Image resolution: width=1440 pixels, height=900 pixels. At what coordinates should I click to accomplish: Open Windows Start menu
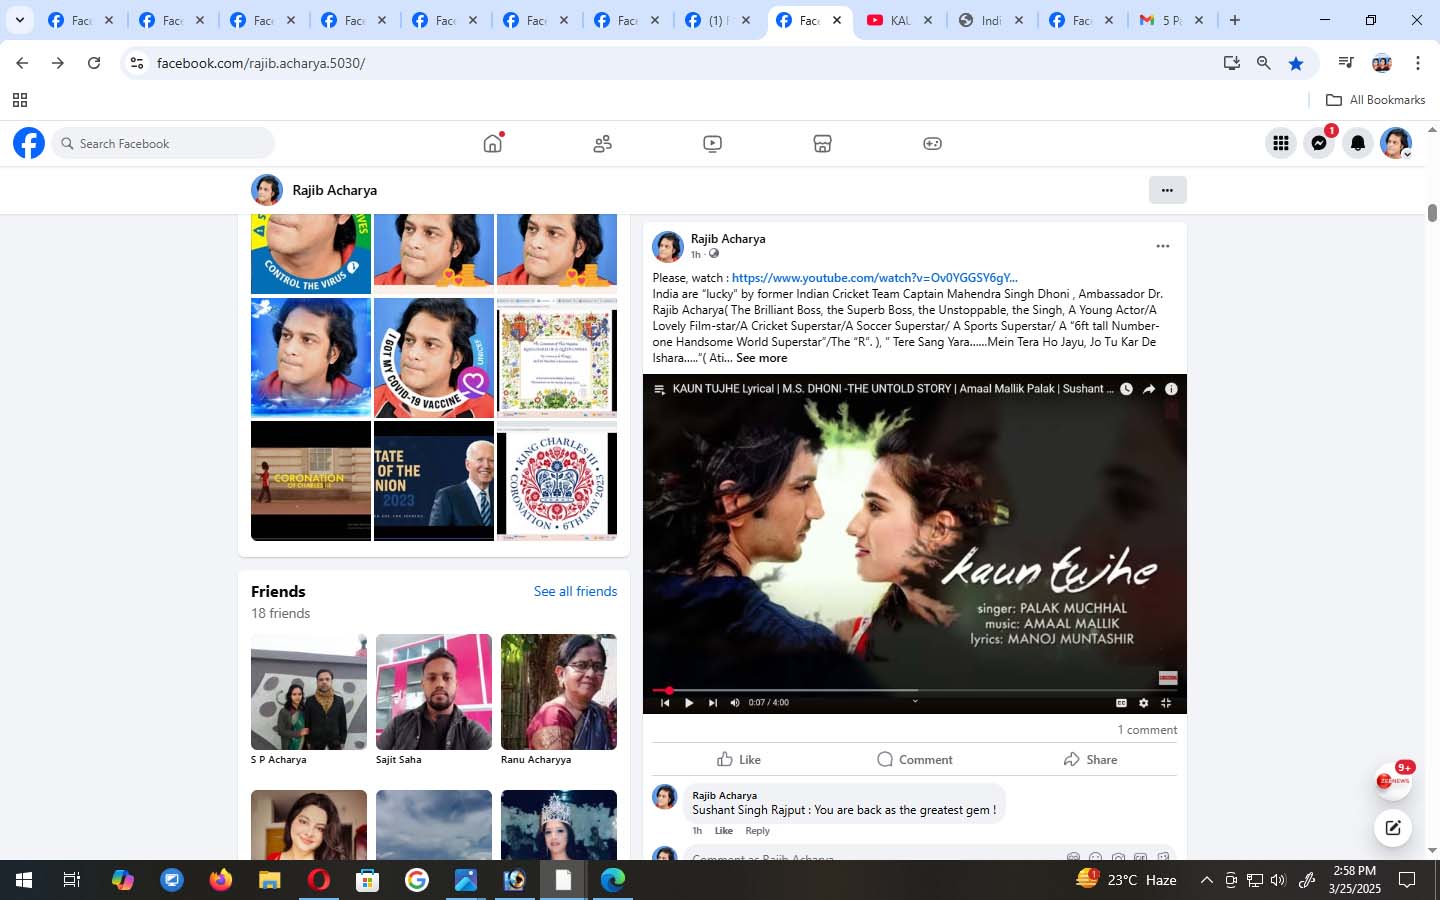(24, 880)
